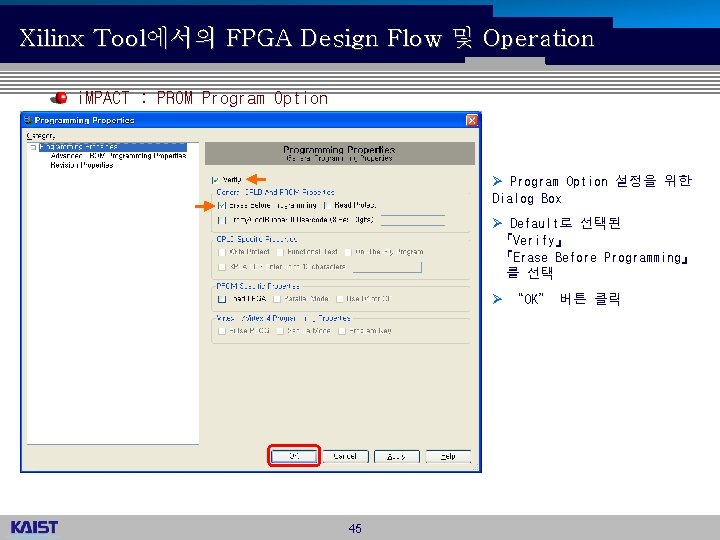Enable the Program Key checkbox

point(342,331)
